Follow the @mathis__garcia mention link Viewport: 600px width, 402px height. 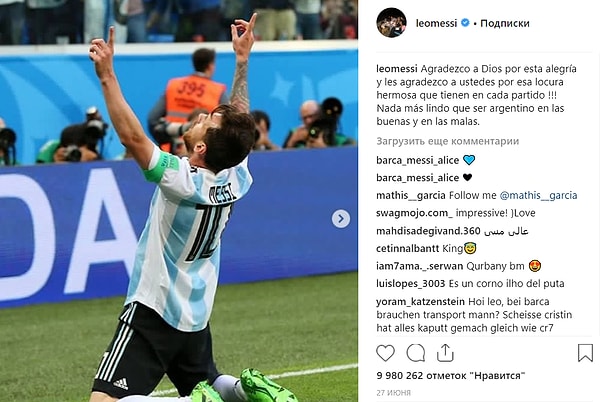point(538,195)
